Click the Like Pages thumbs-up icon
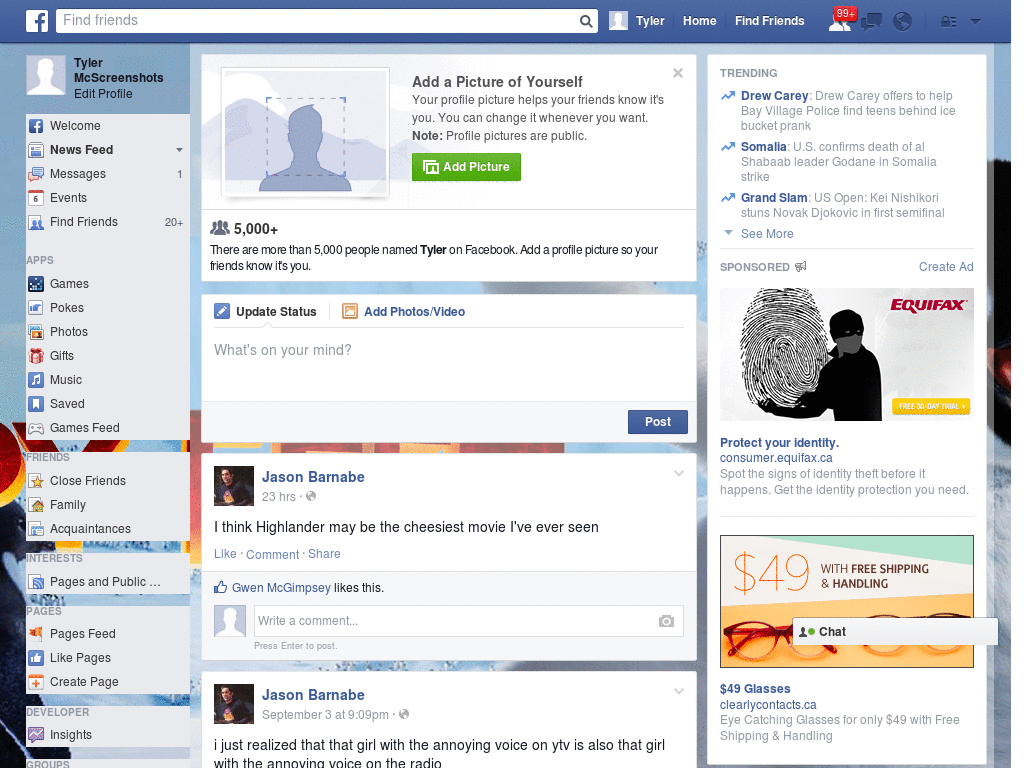 [36, 658]
